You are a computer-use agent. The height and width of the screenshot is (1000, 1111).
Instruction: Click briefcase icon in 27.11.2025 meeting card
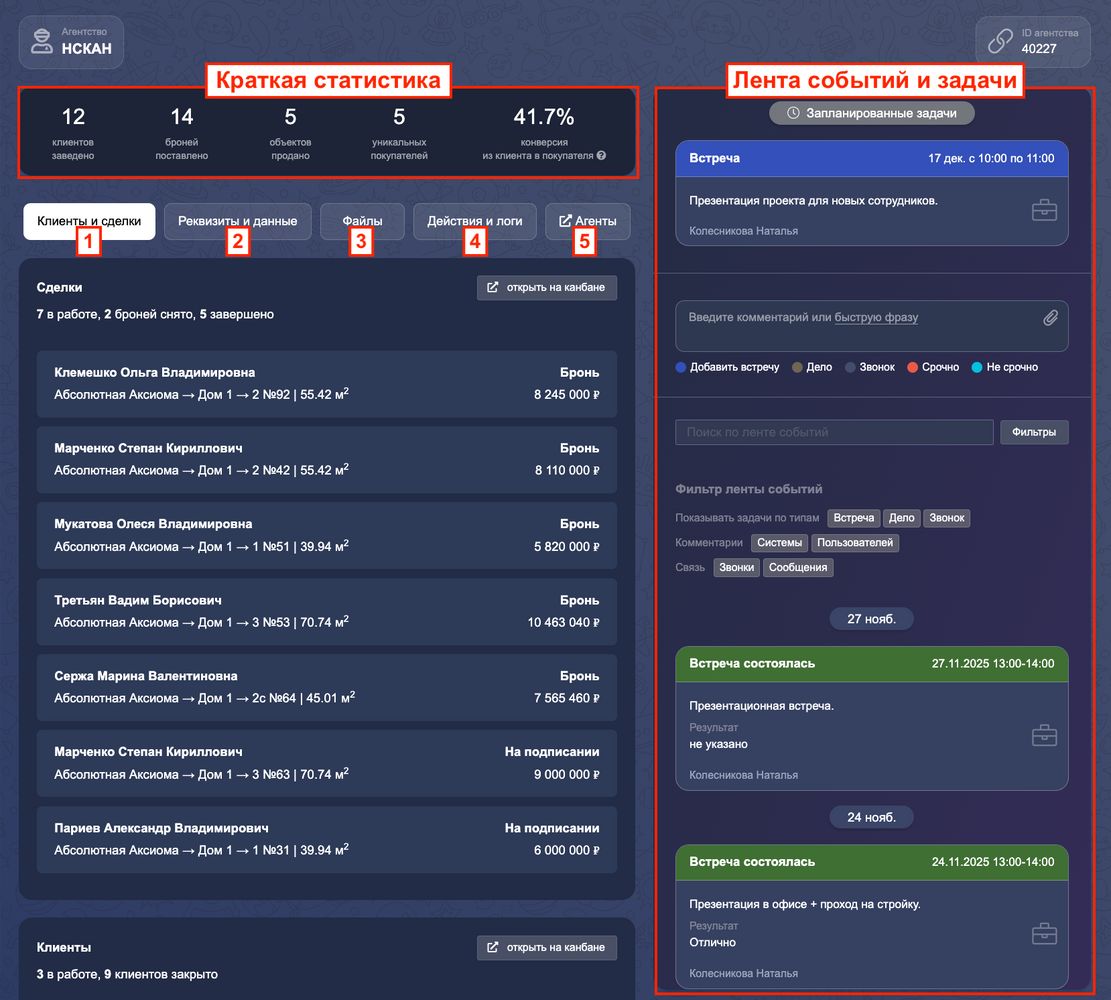click(x=1044, y=736)
